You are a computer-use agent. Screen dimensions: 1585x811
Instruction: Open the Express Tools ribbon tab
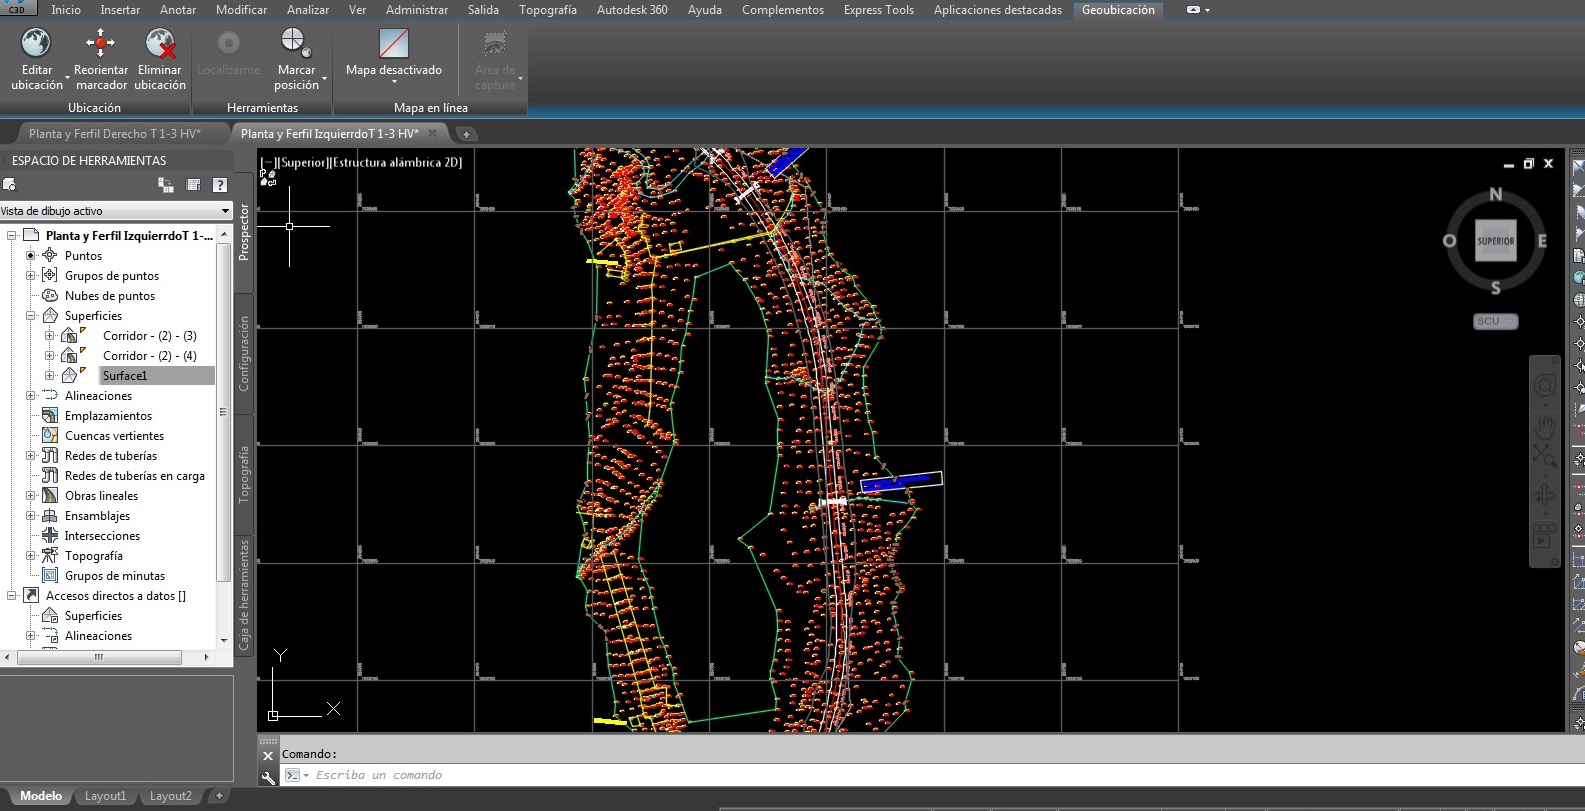coord(878,10)
